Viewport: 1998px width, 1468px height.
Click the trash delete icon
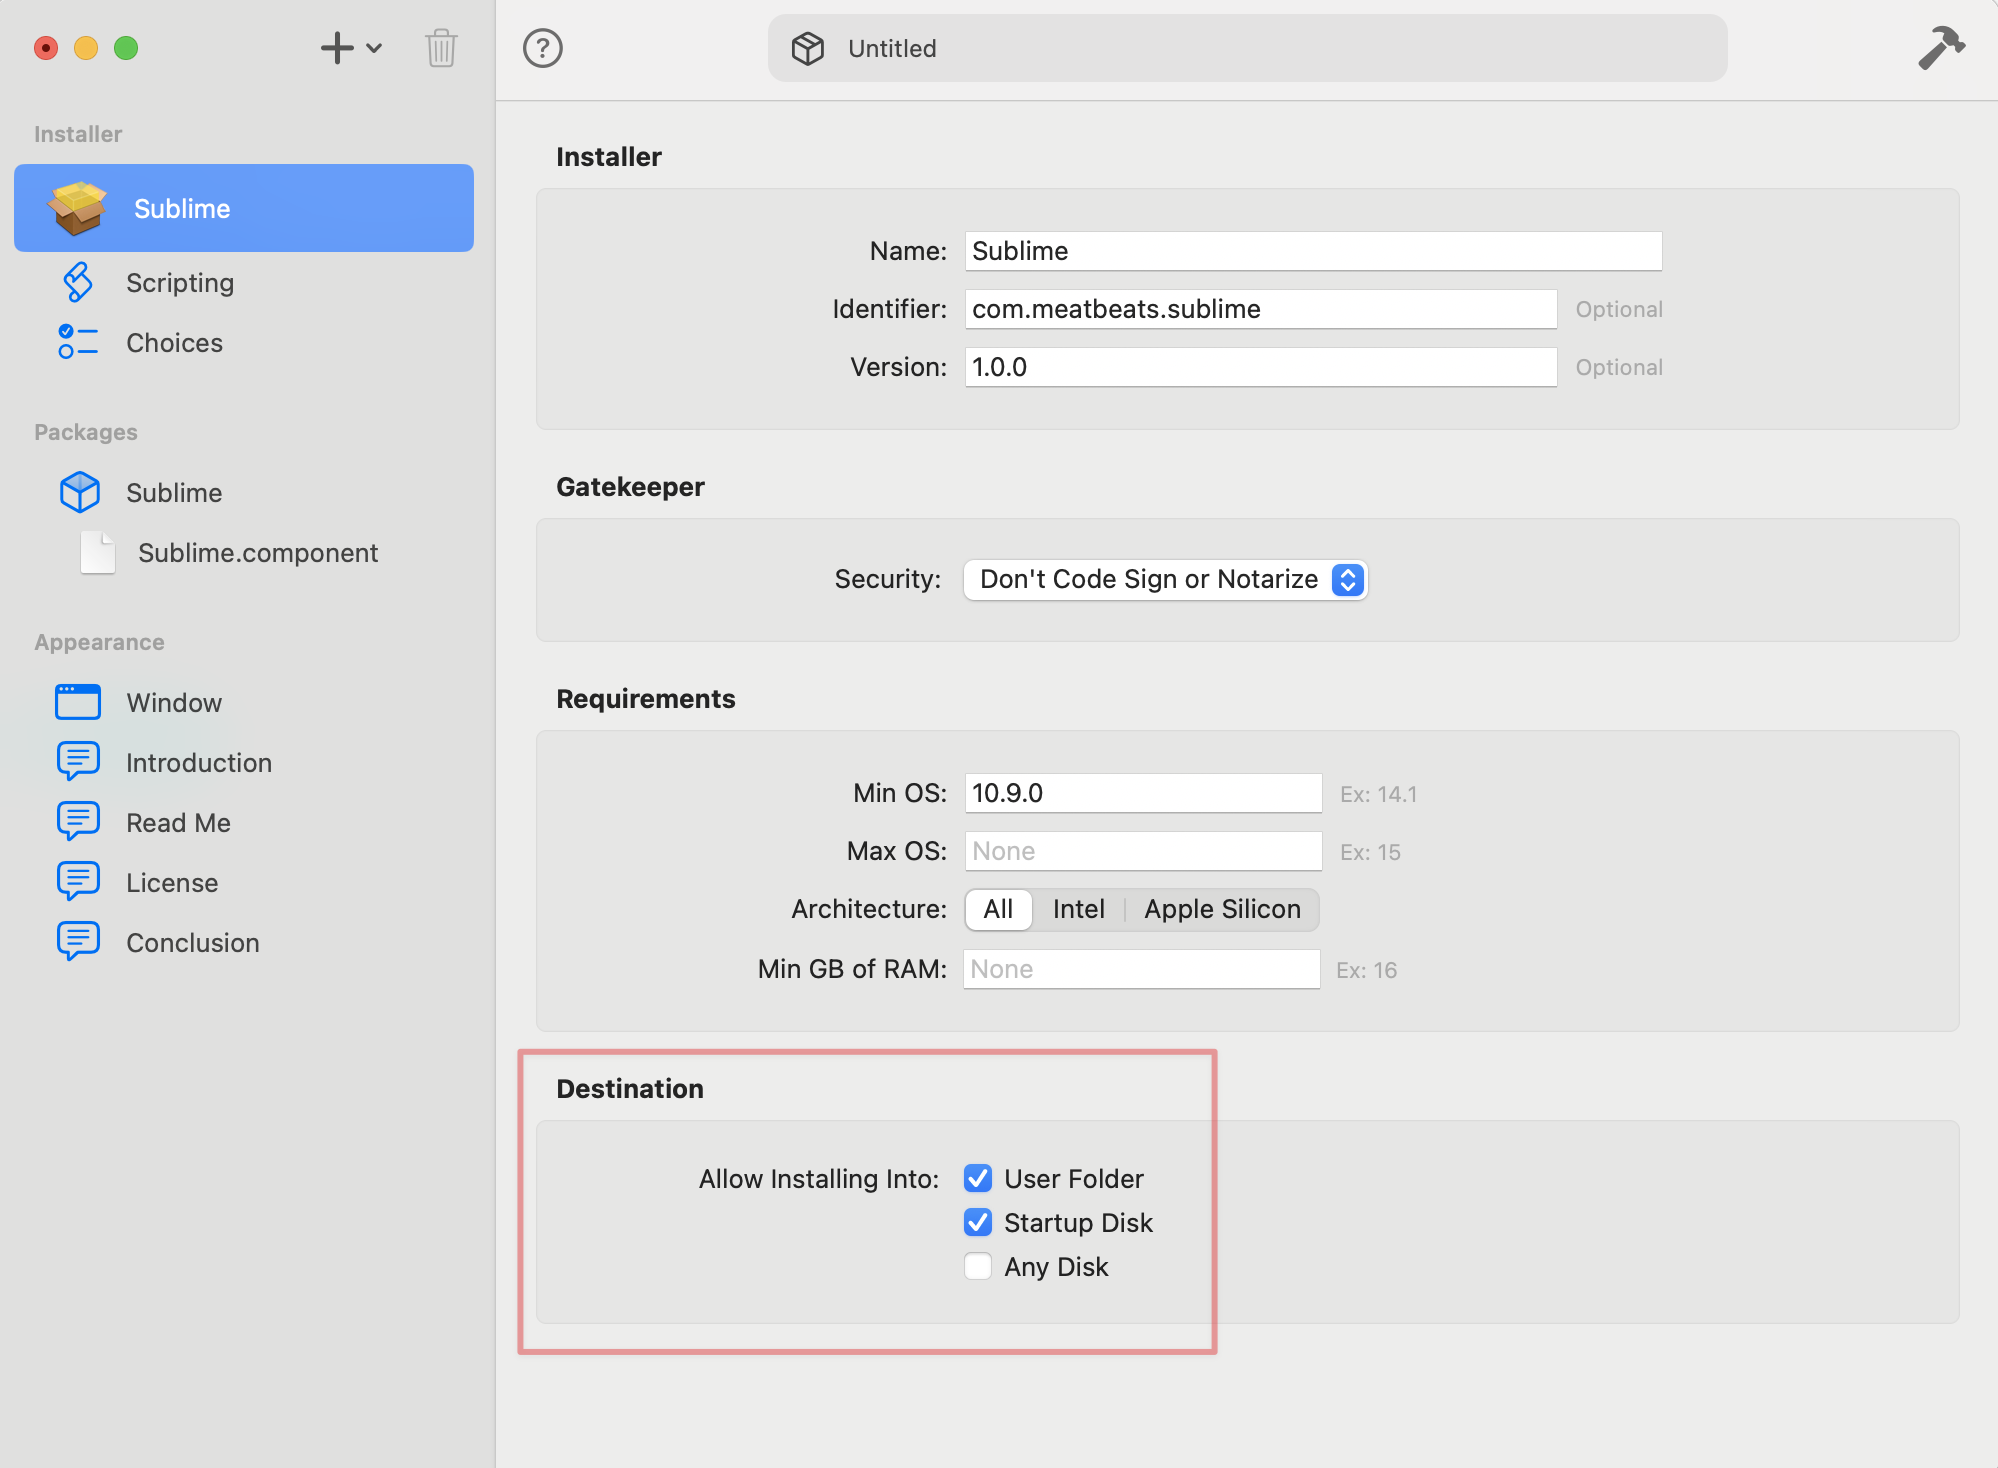[x=441, y=48]
